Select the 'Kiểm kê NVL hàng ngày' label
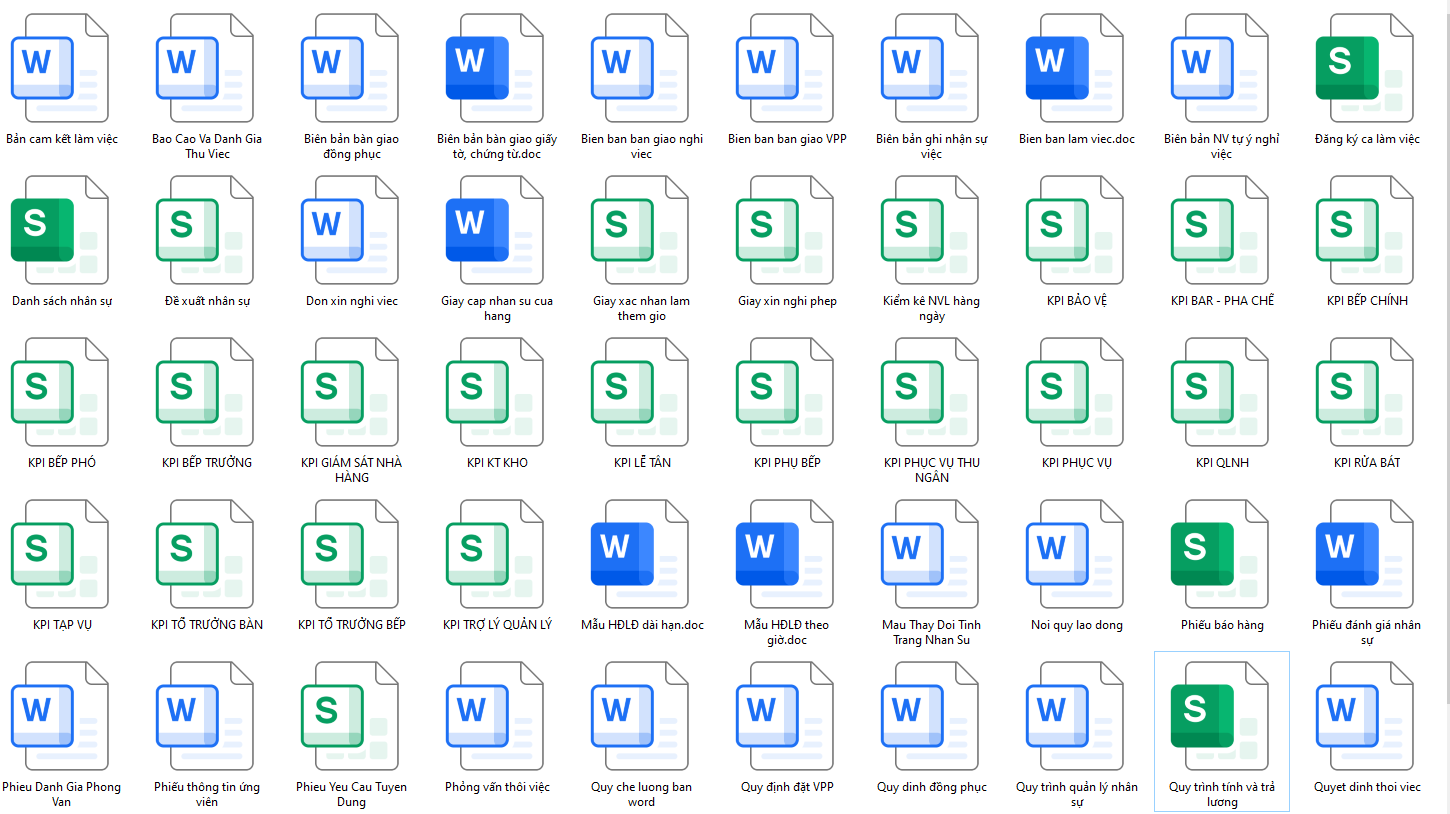The width and height of the screenshot is (1450, 814). click(932, 309)
